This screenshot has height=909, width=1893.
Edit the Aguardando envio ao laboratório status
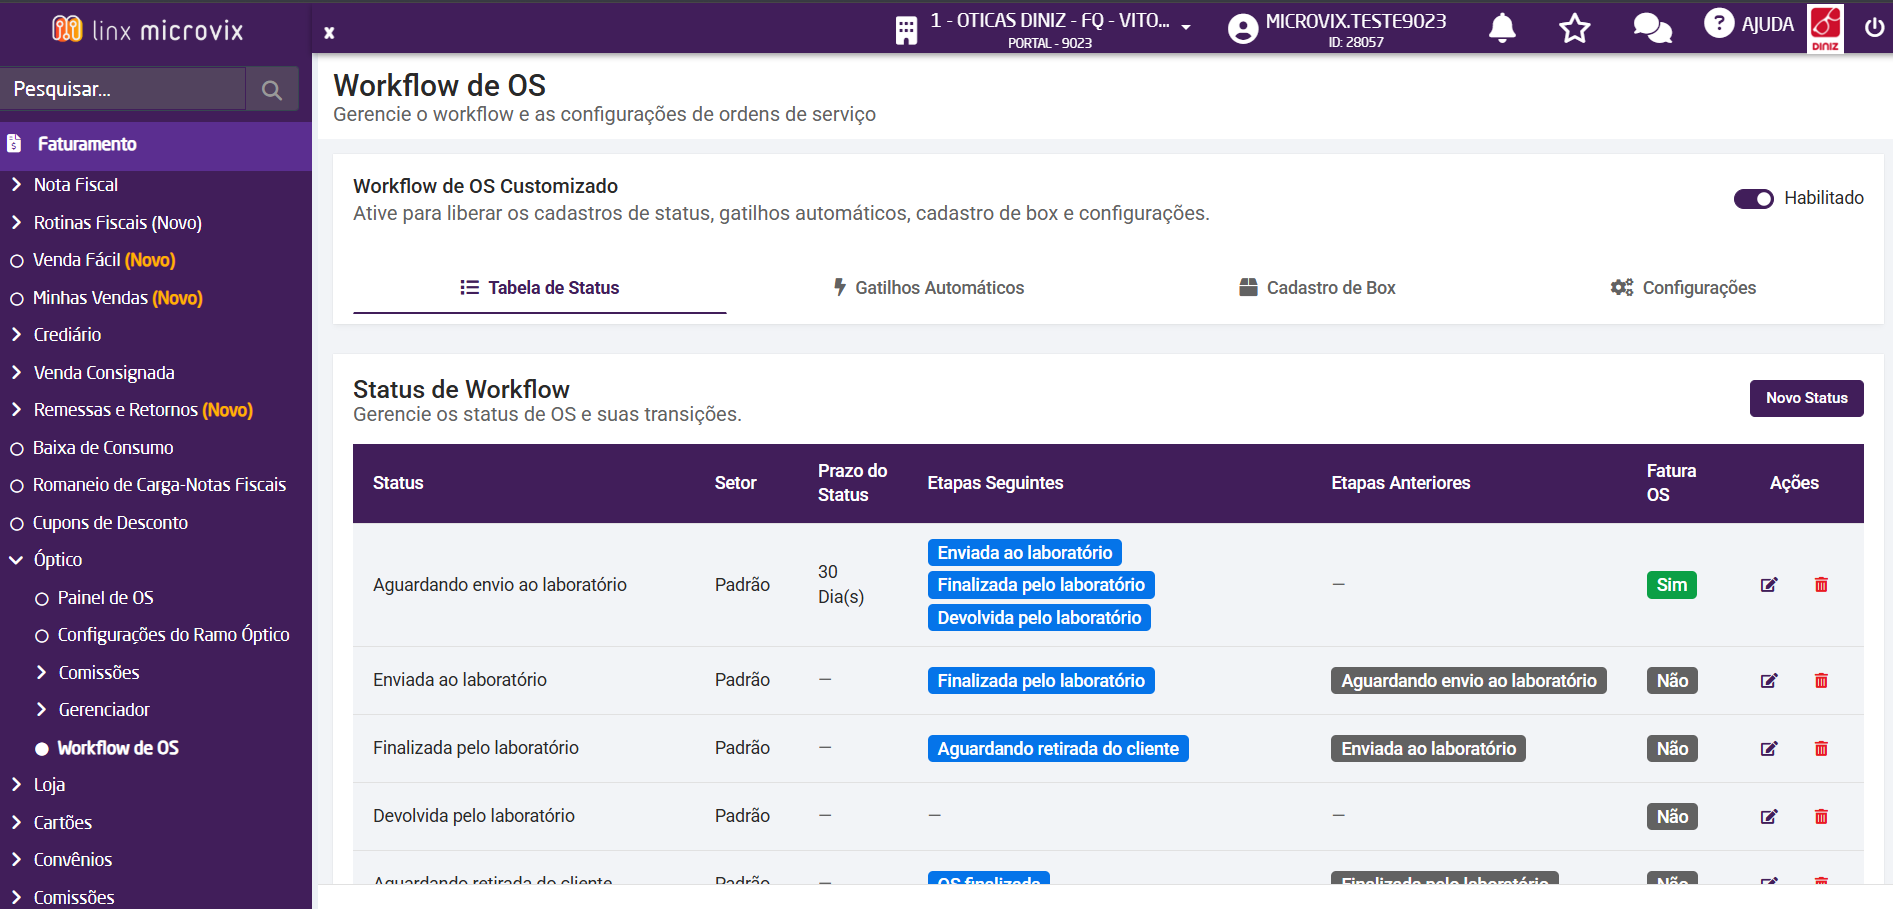1769,585
